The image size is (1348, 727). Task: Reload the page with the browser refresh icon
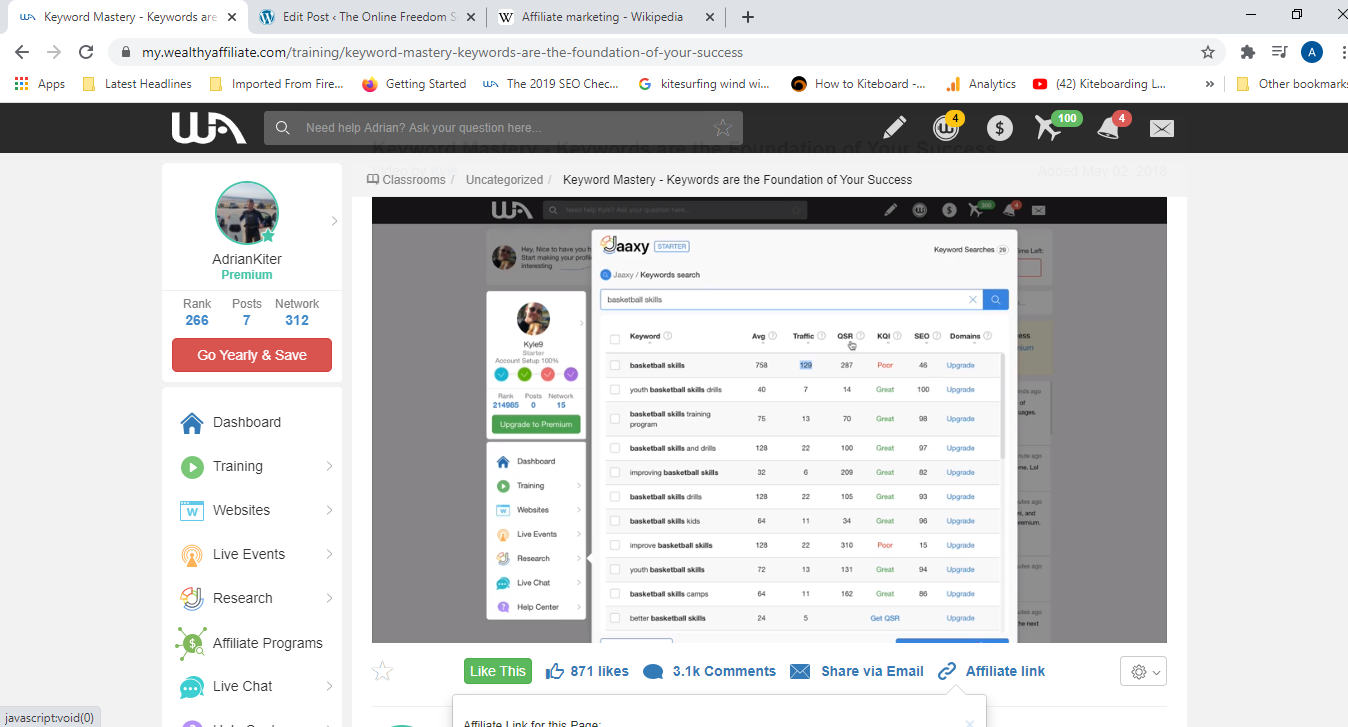click(86, 52)
